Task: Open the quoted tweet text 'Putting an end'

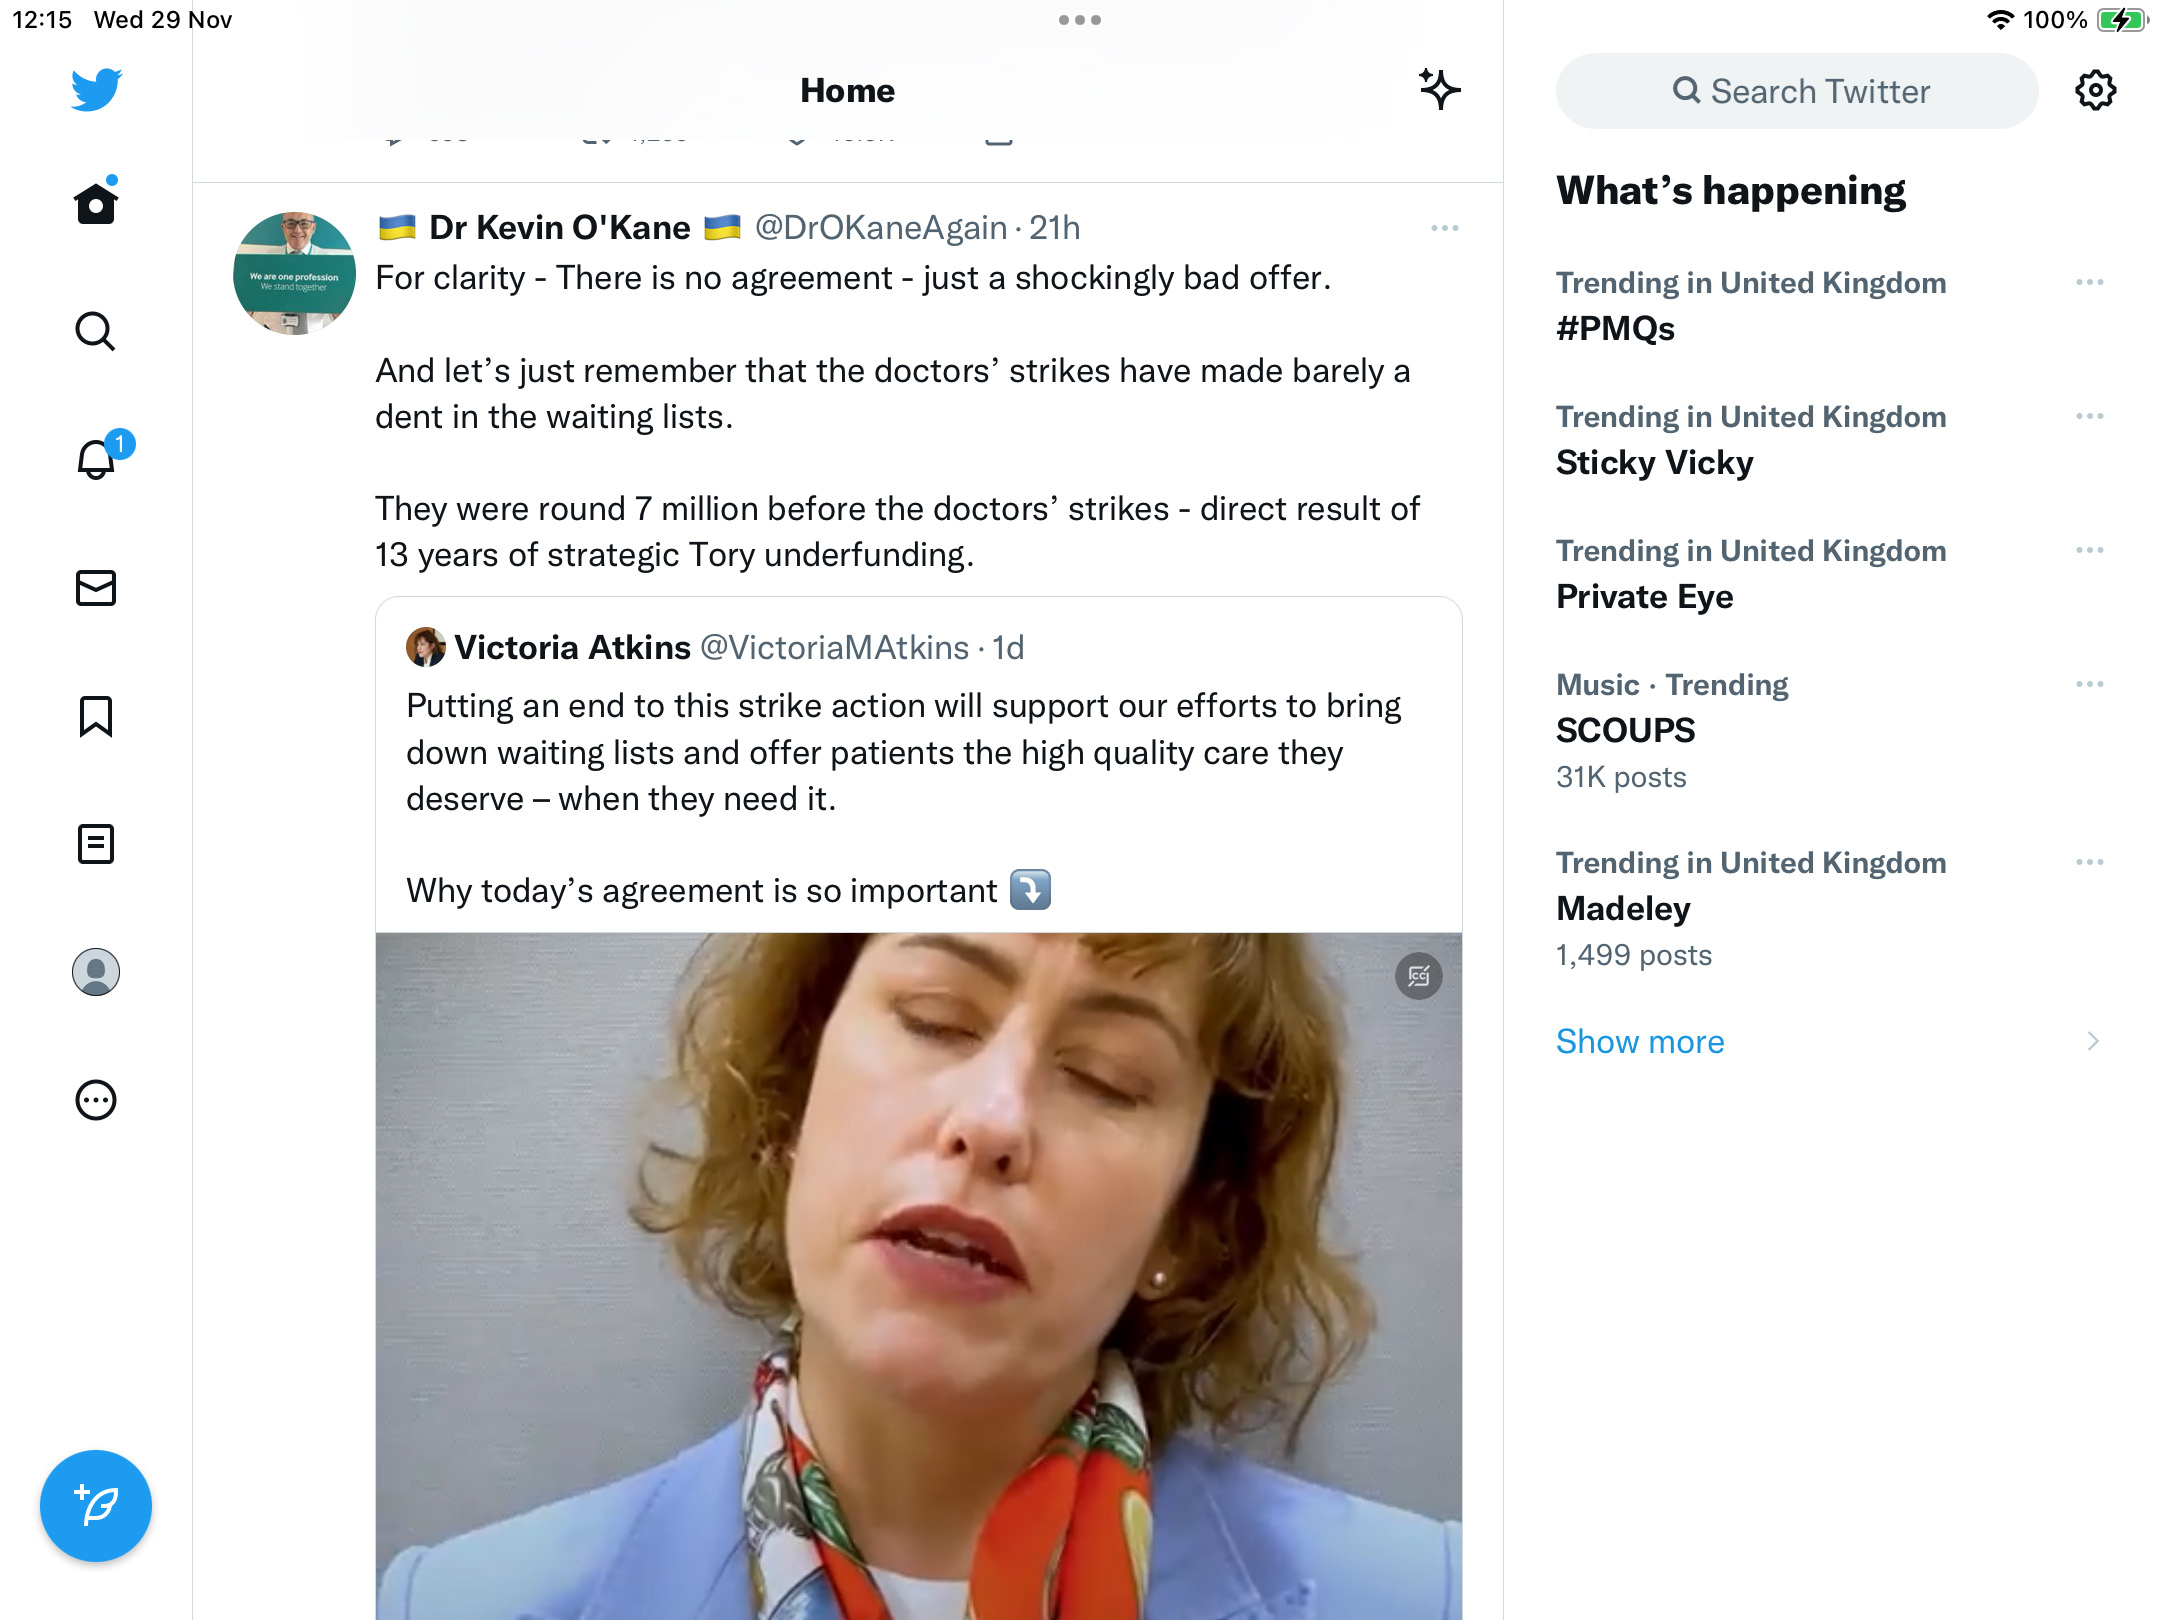Action: click(x=904, y=752)
